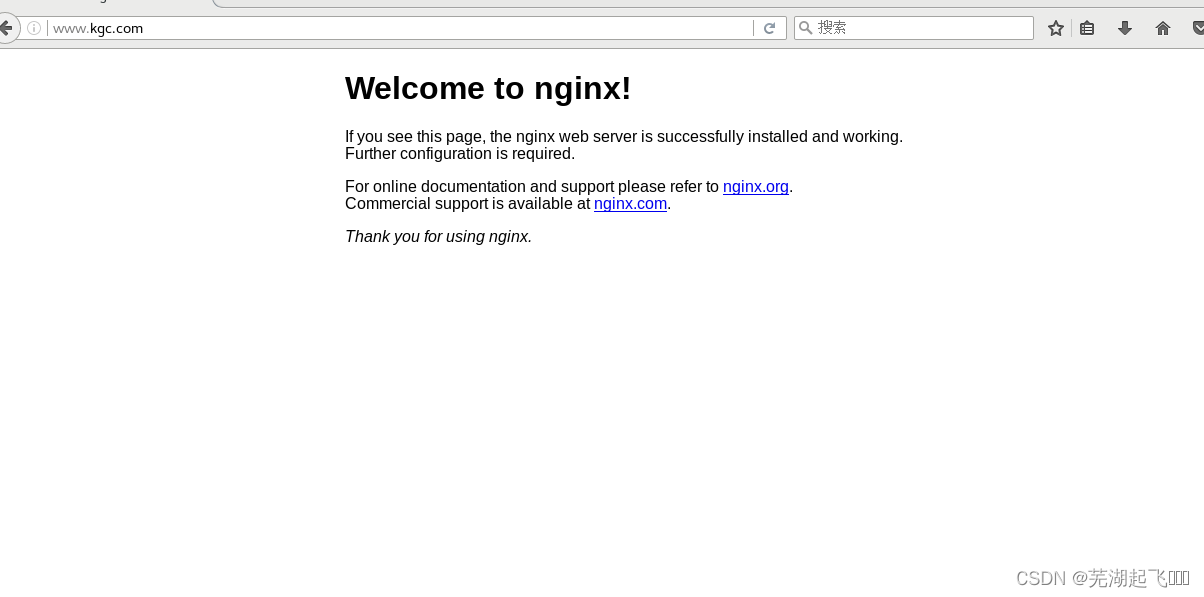Open site information icon beside the URL
Viewport: 1204px width, 597px height.
[34, 28]
